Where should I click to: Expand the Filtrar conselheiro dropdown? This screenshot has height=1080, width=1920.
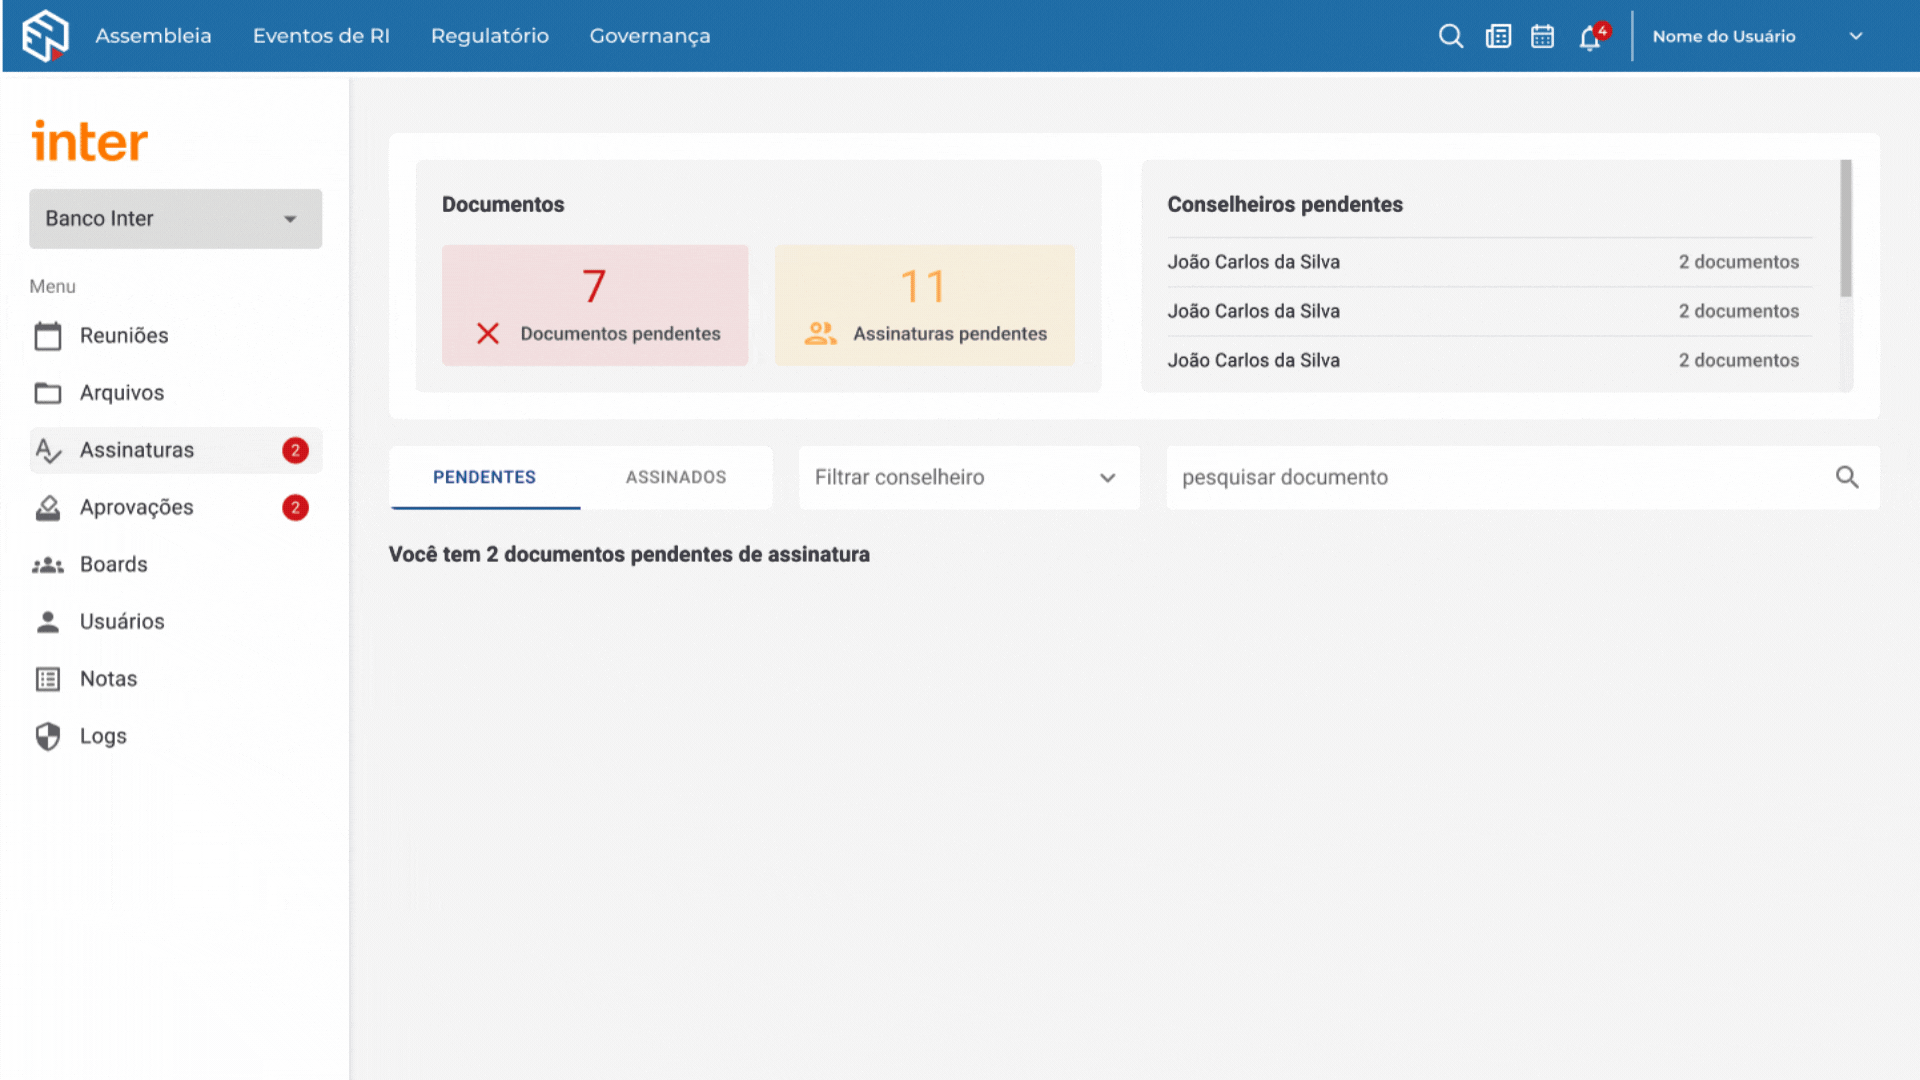968,477
